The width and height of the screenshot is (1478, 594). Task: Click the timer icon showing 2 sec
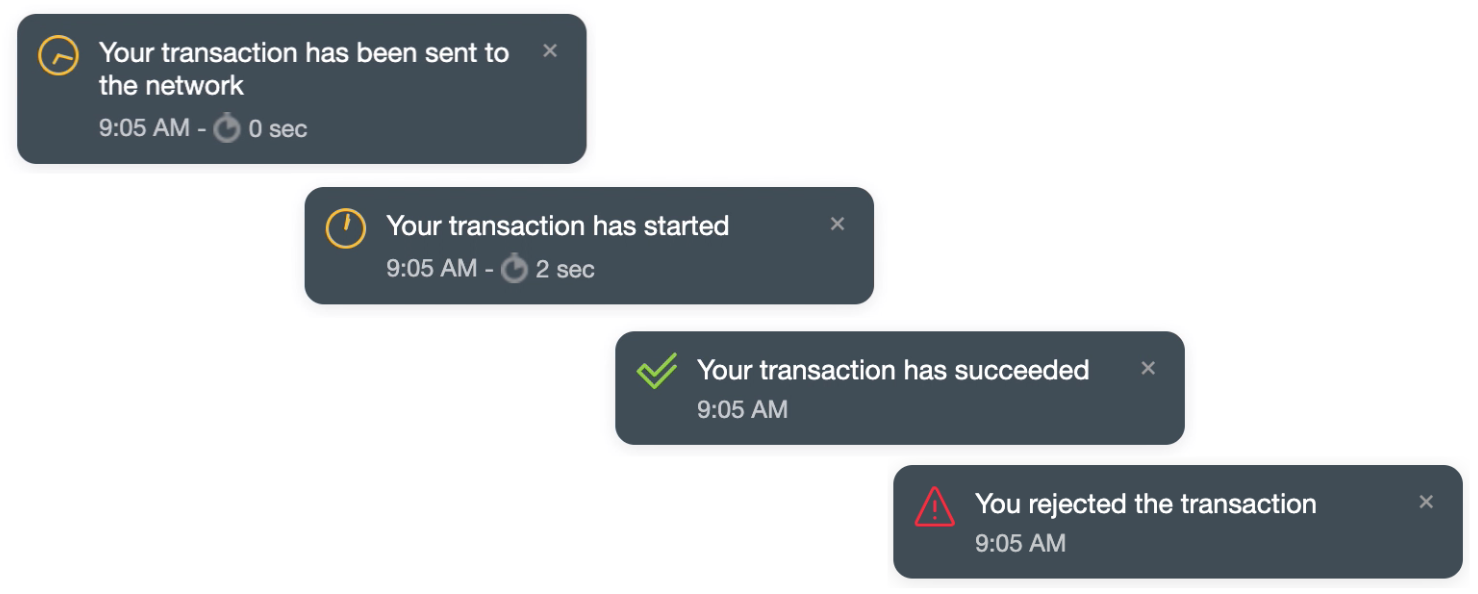513,268
